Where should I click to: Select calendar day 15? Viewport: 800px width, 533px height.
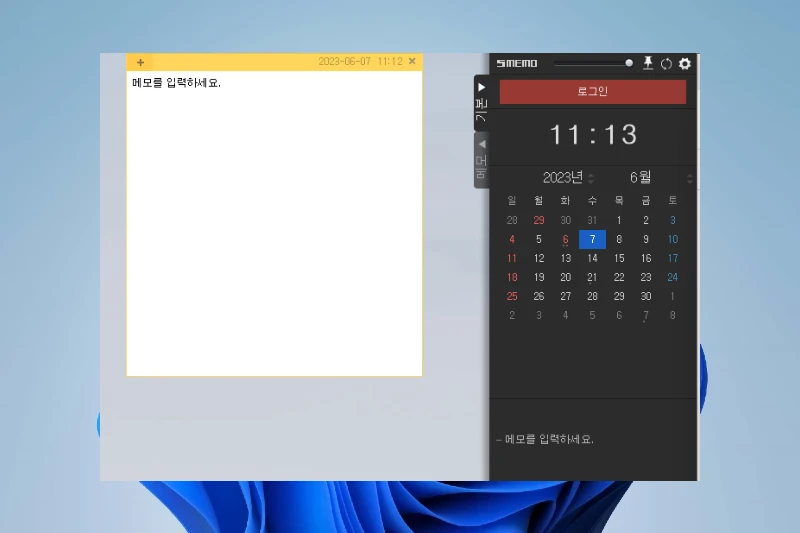pyautogui.click(x=619, y=259)
